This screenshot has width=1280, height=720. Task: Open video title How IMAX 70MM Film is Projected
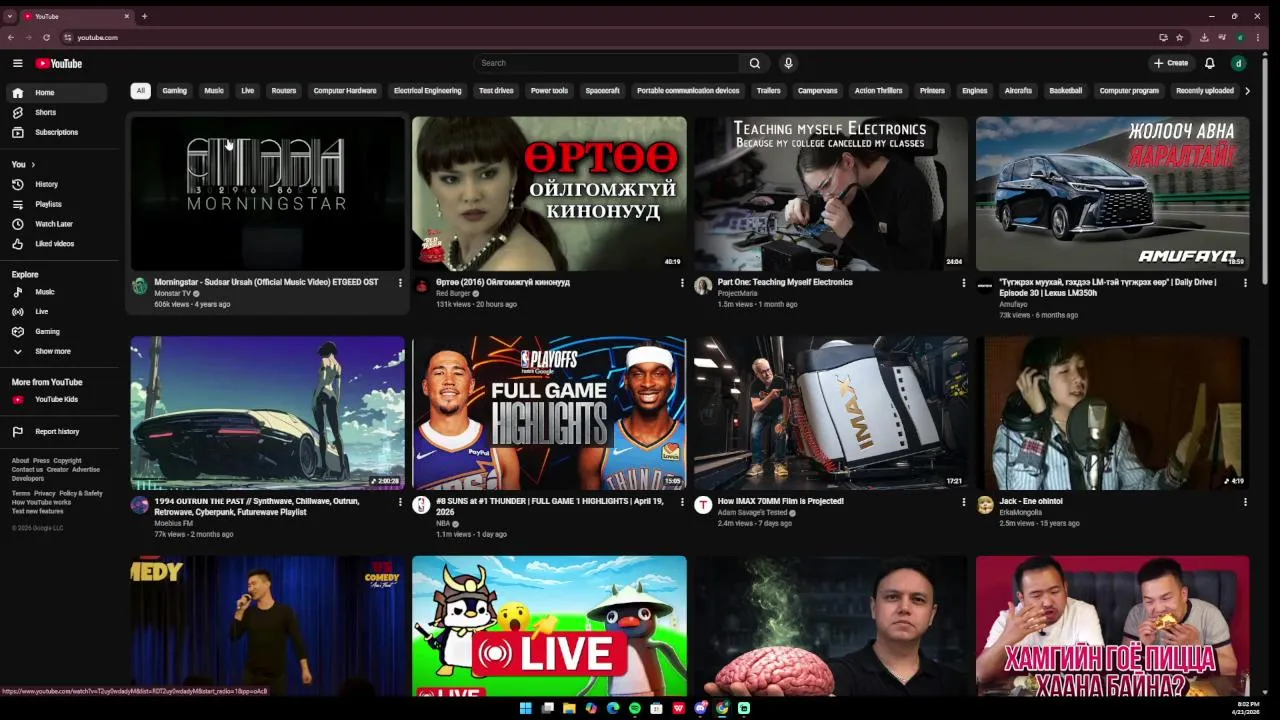(x=781, y=501)
